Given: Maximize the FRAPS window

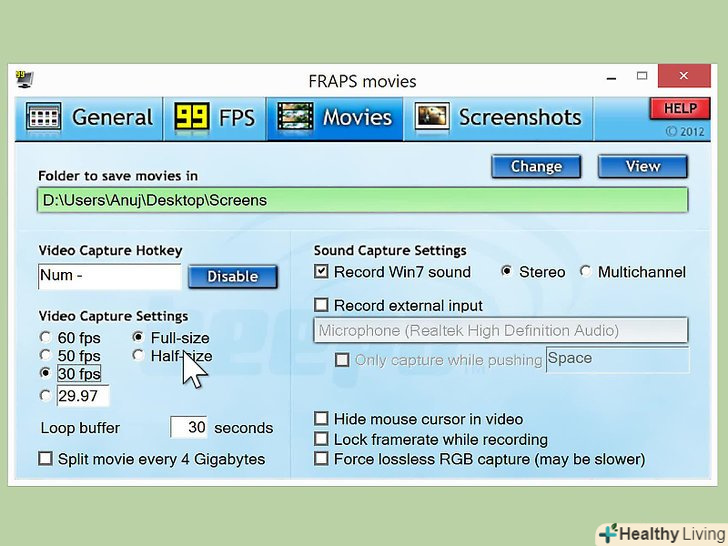Looking at the screenshot, I should (642, 76).
